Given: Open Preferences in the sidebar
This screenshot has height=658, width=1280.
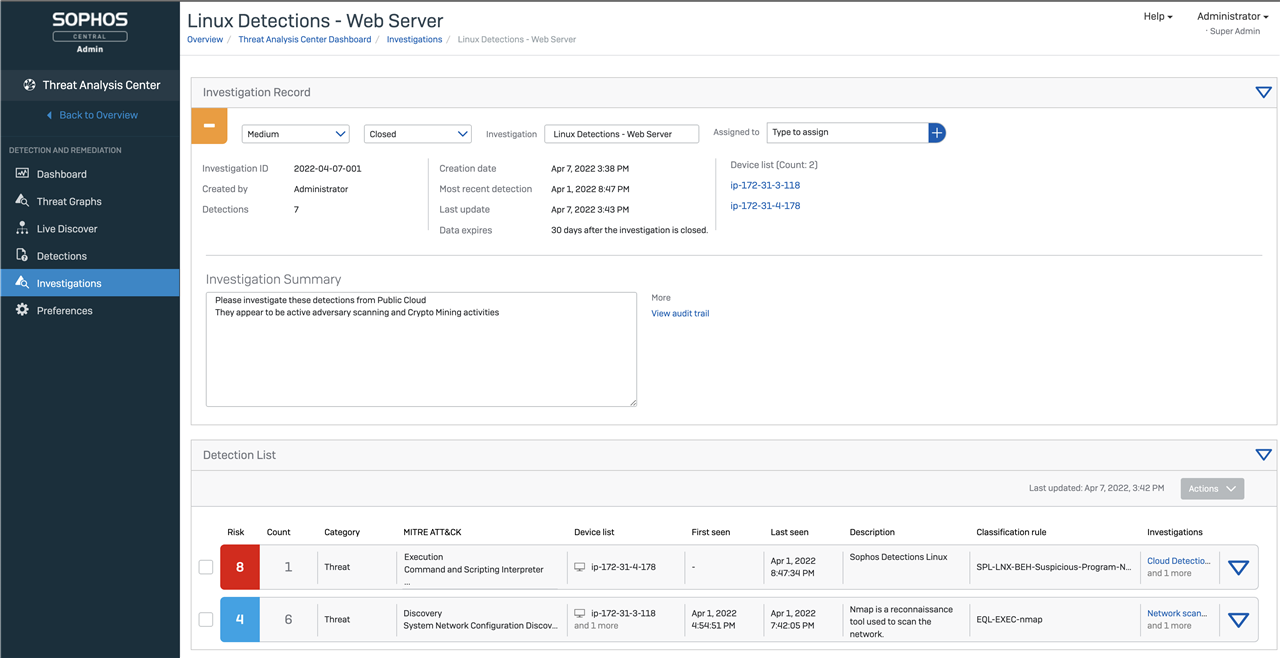Looking at the screenshot, I should (90, 310).
